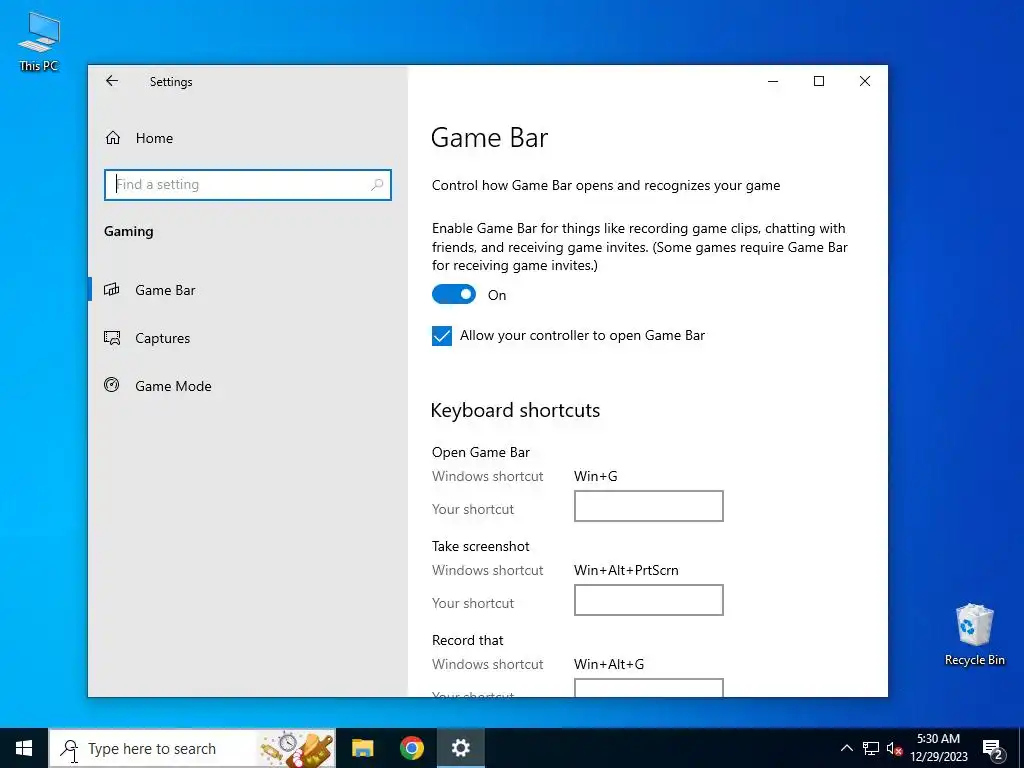Launch Google Chrome from the taskbar
The image size is (1024, 768).
click(x=411, y=748)
